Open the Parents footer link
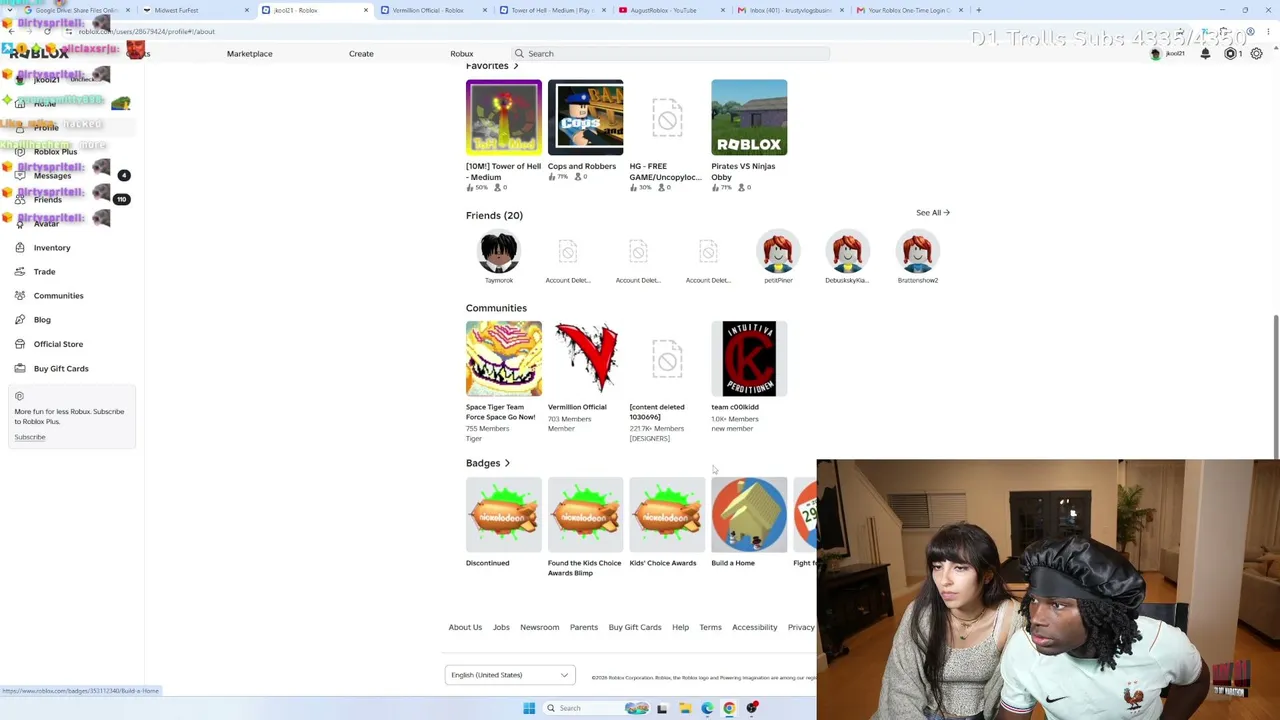This screenshot has height=720, width=1280. (584, 627)
